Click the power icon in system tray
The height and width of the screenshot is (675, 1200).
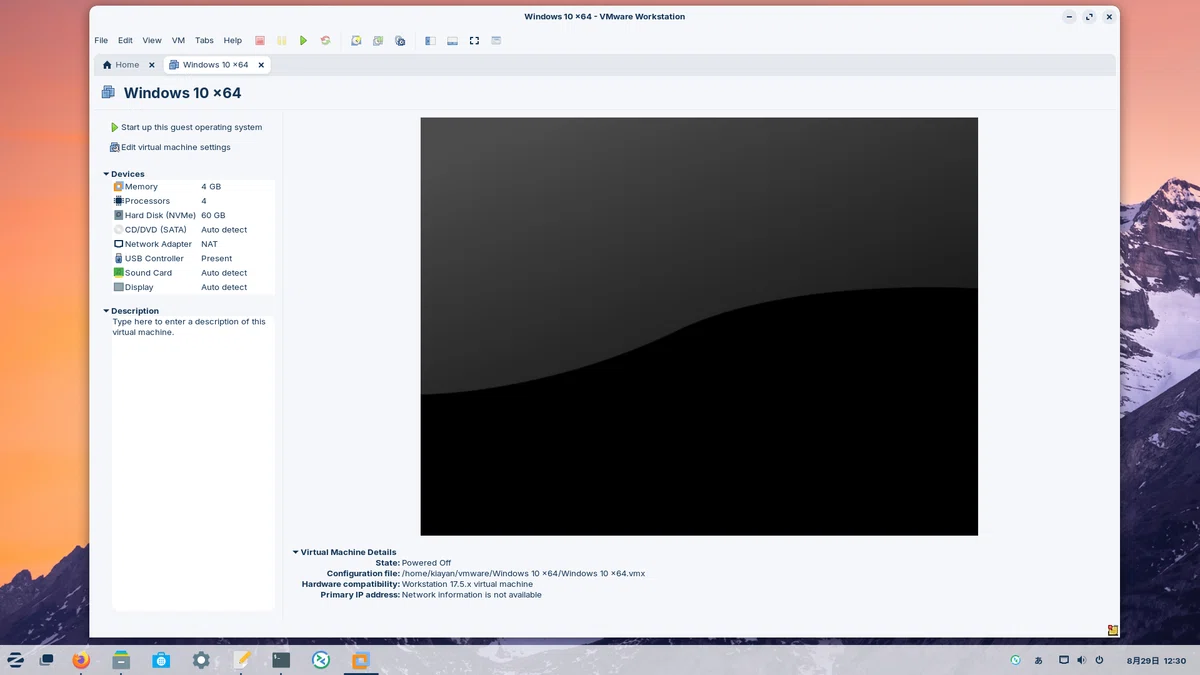pyautogui.click(x=1099, y=660)
